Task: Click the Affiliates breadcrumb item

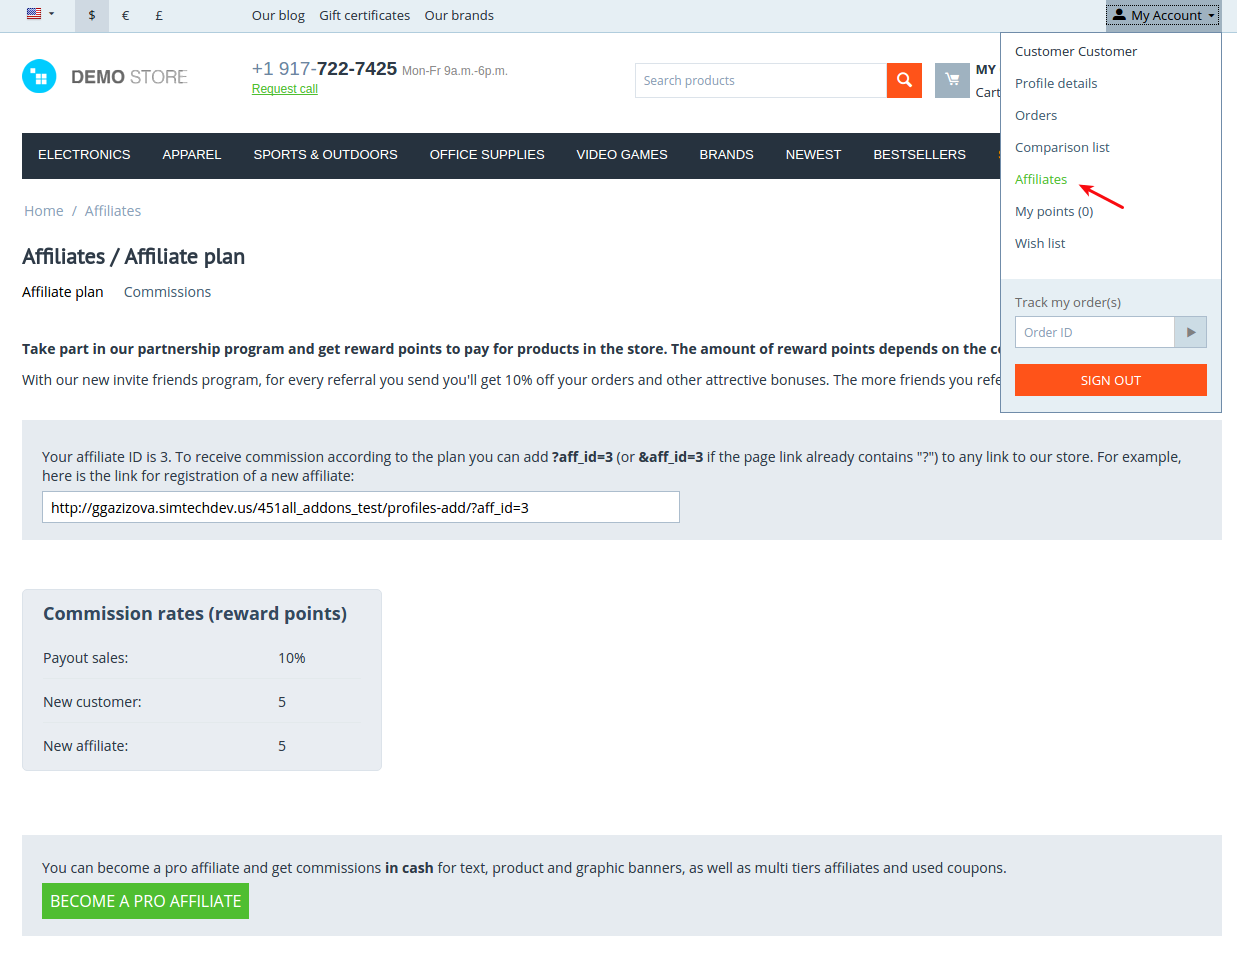Action: [113, 211]
